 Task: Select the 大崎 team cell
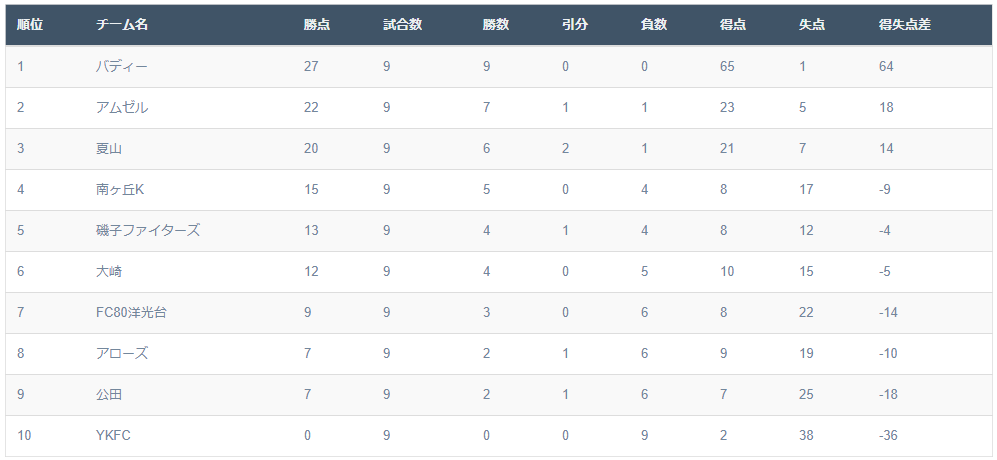pos(109,272)
